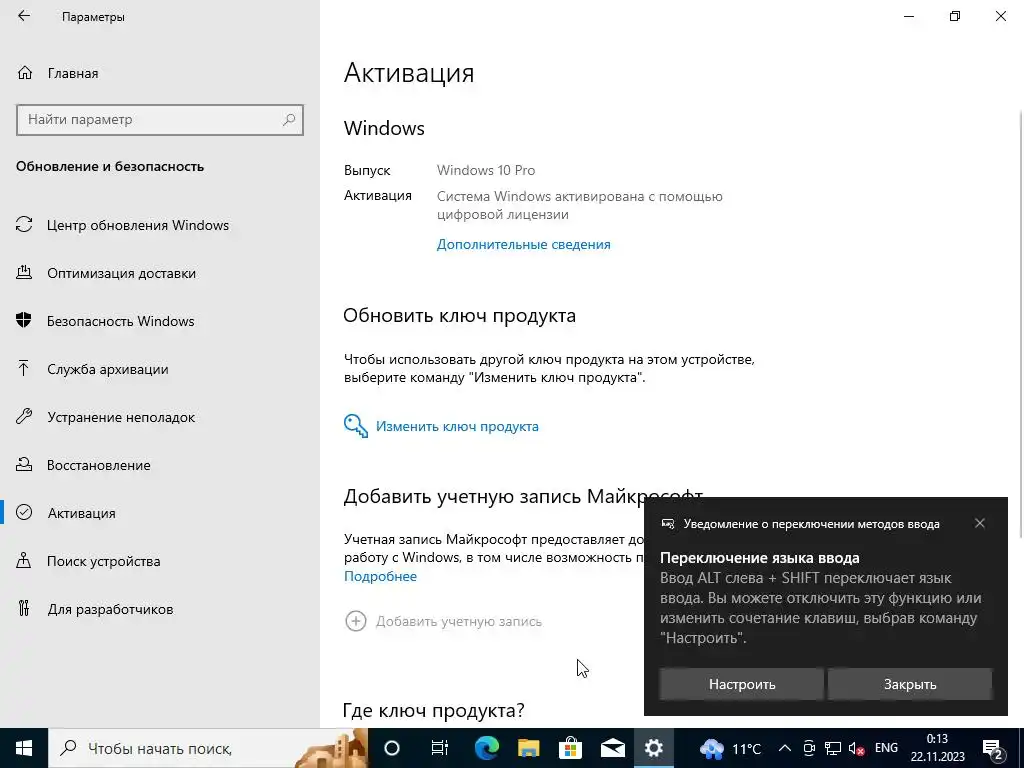
Task: Click the Windows 10 Pro edition text
Action: coord(486,170)
